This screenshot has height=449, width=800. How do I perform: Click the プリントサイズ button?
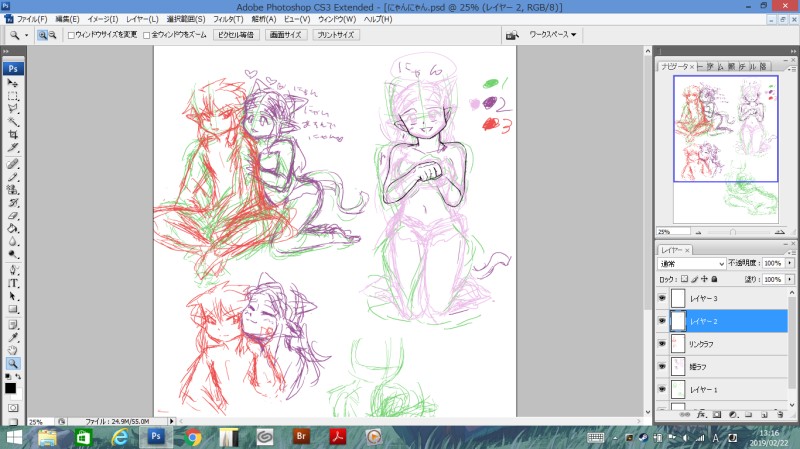(x=335, y=35)
